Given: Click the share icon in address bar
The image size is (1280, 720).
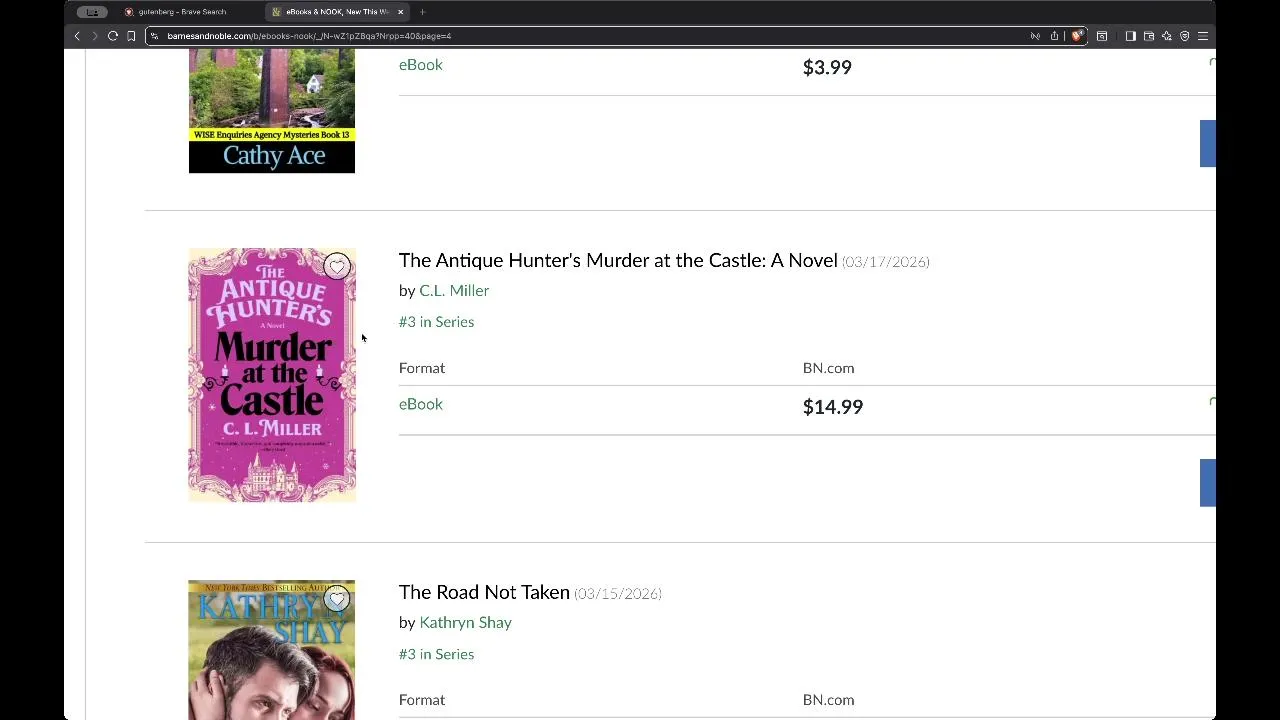Looking at the screenshot, I should point(1054,36).
